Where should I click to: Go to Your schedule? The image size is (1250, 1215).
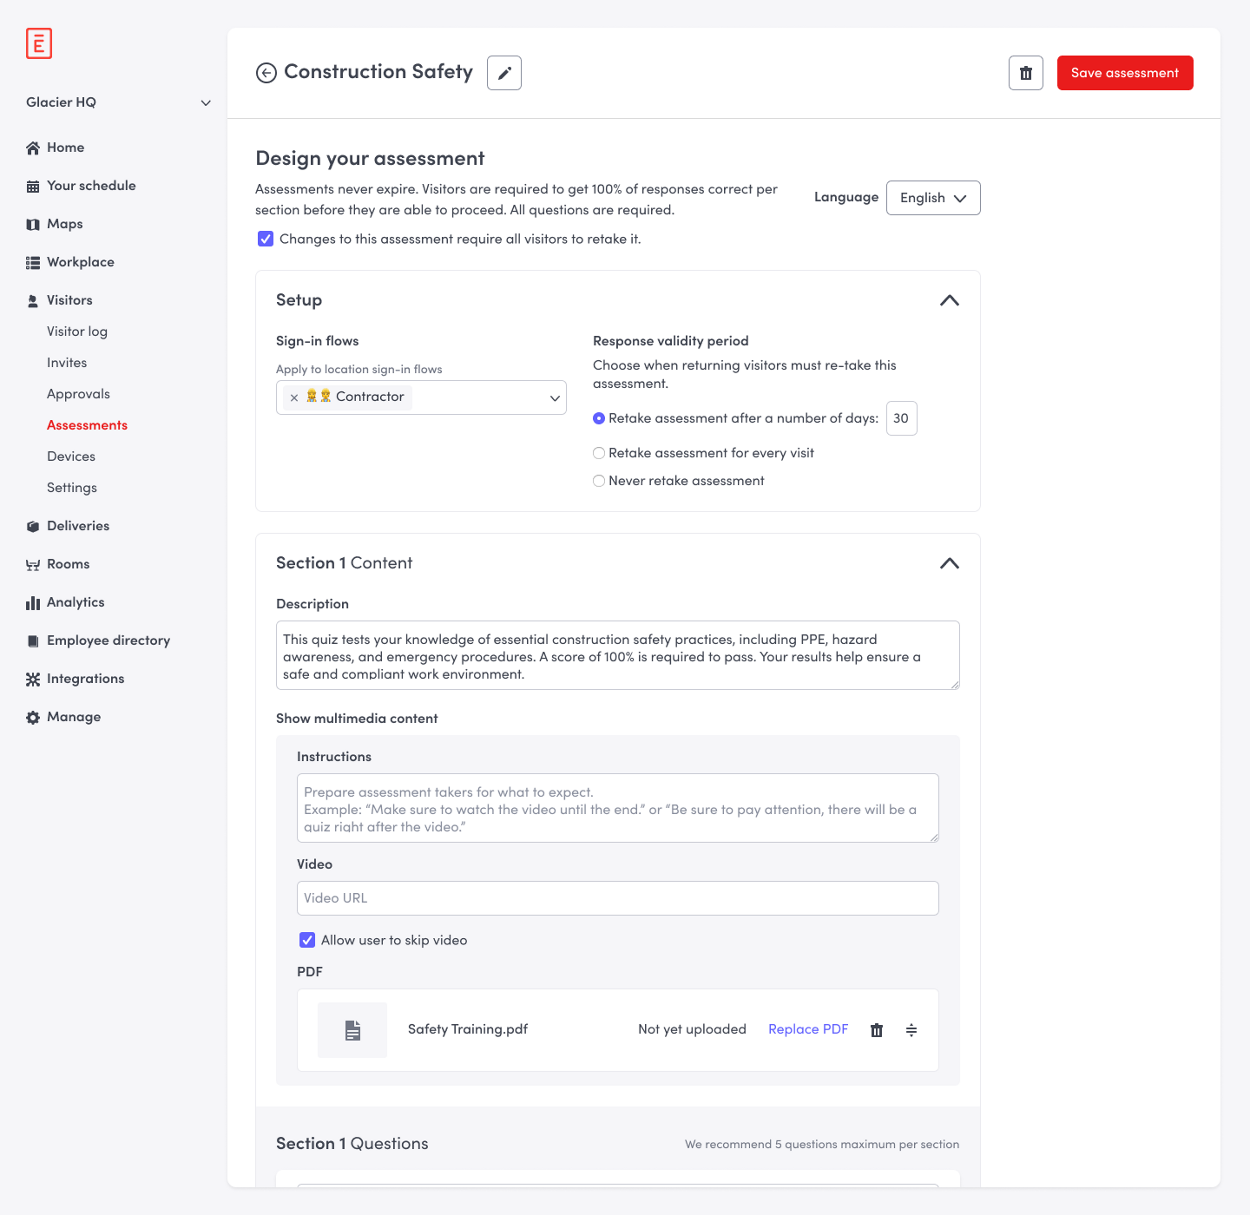[x=91, y=186]
